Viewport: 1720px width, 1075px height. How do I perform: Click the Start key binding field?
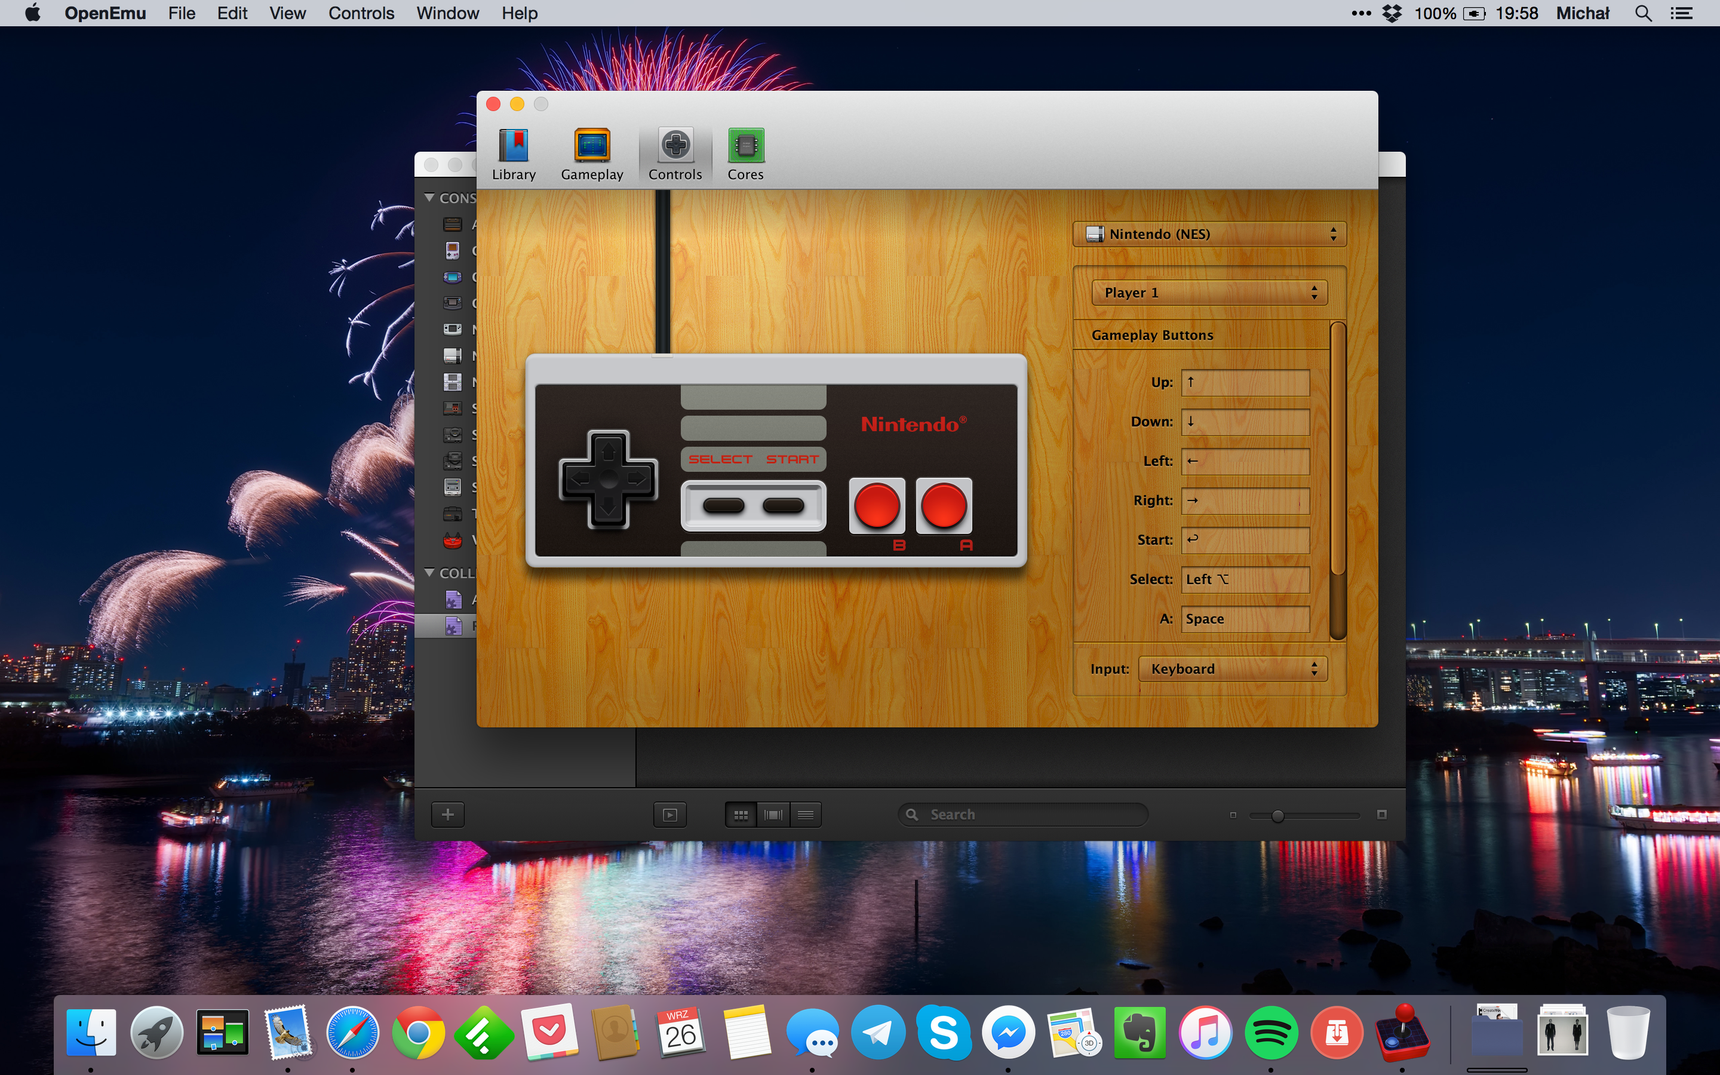(x=1245, y=540)
